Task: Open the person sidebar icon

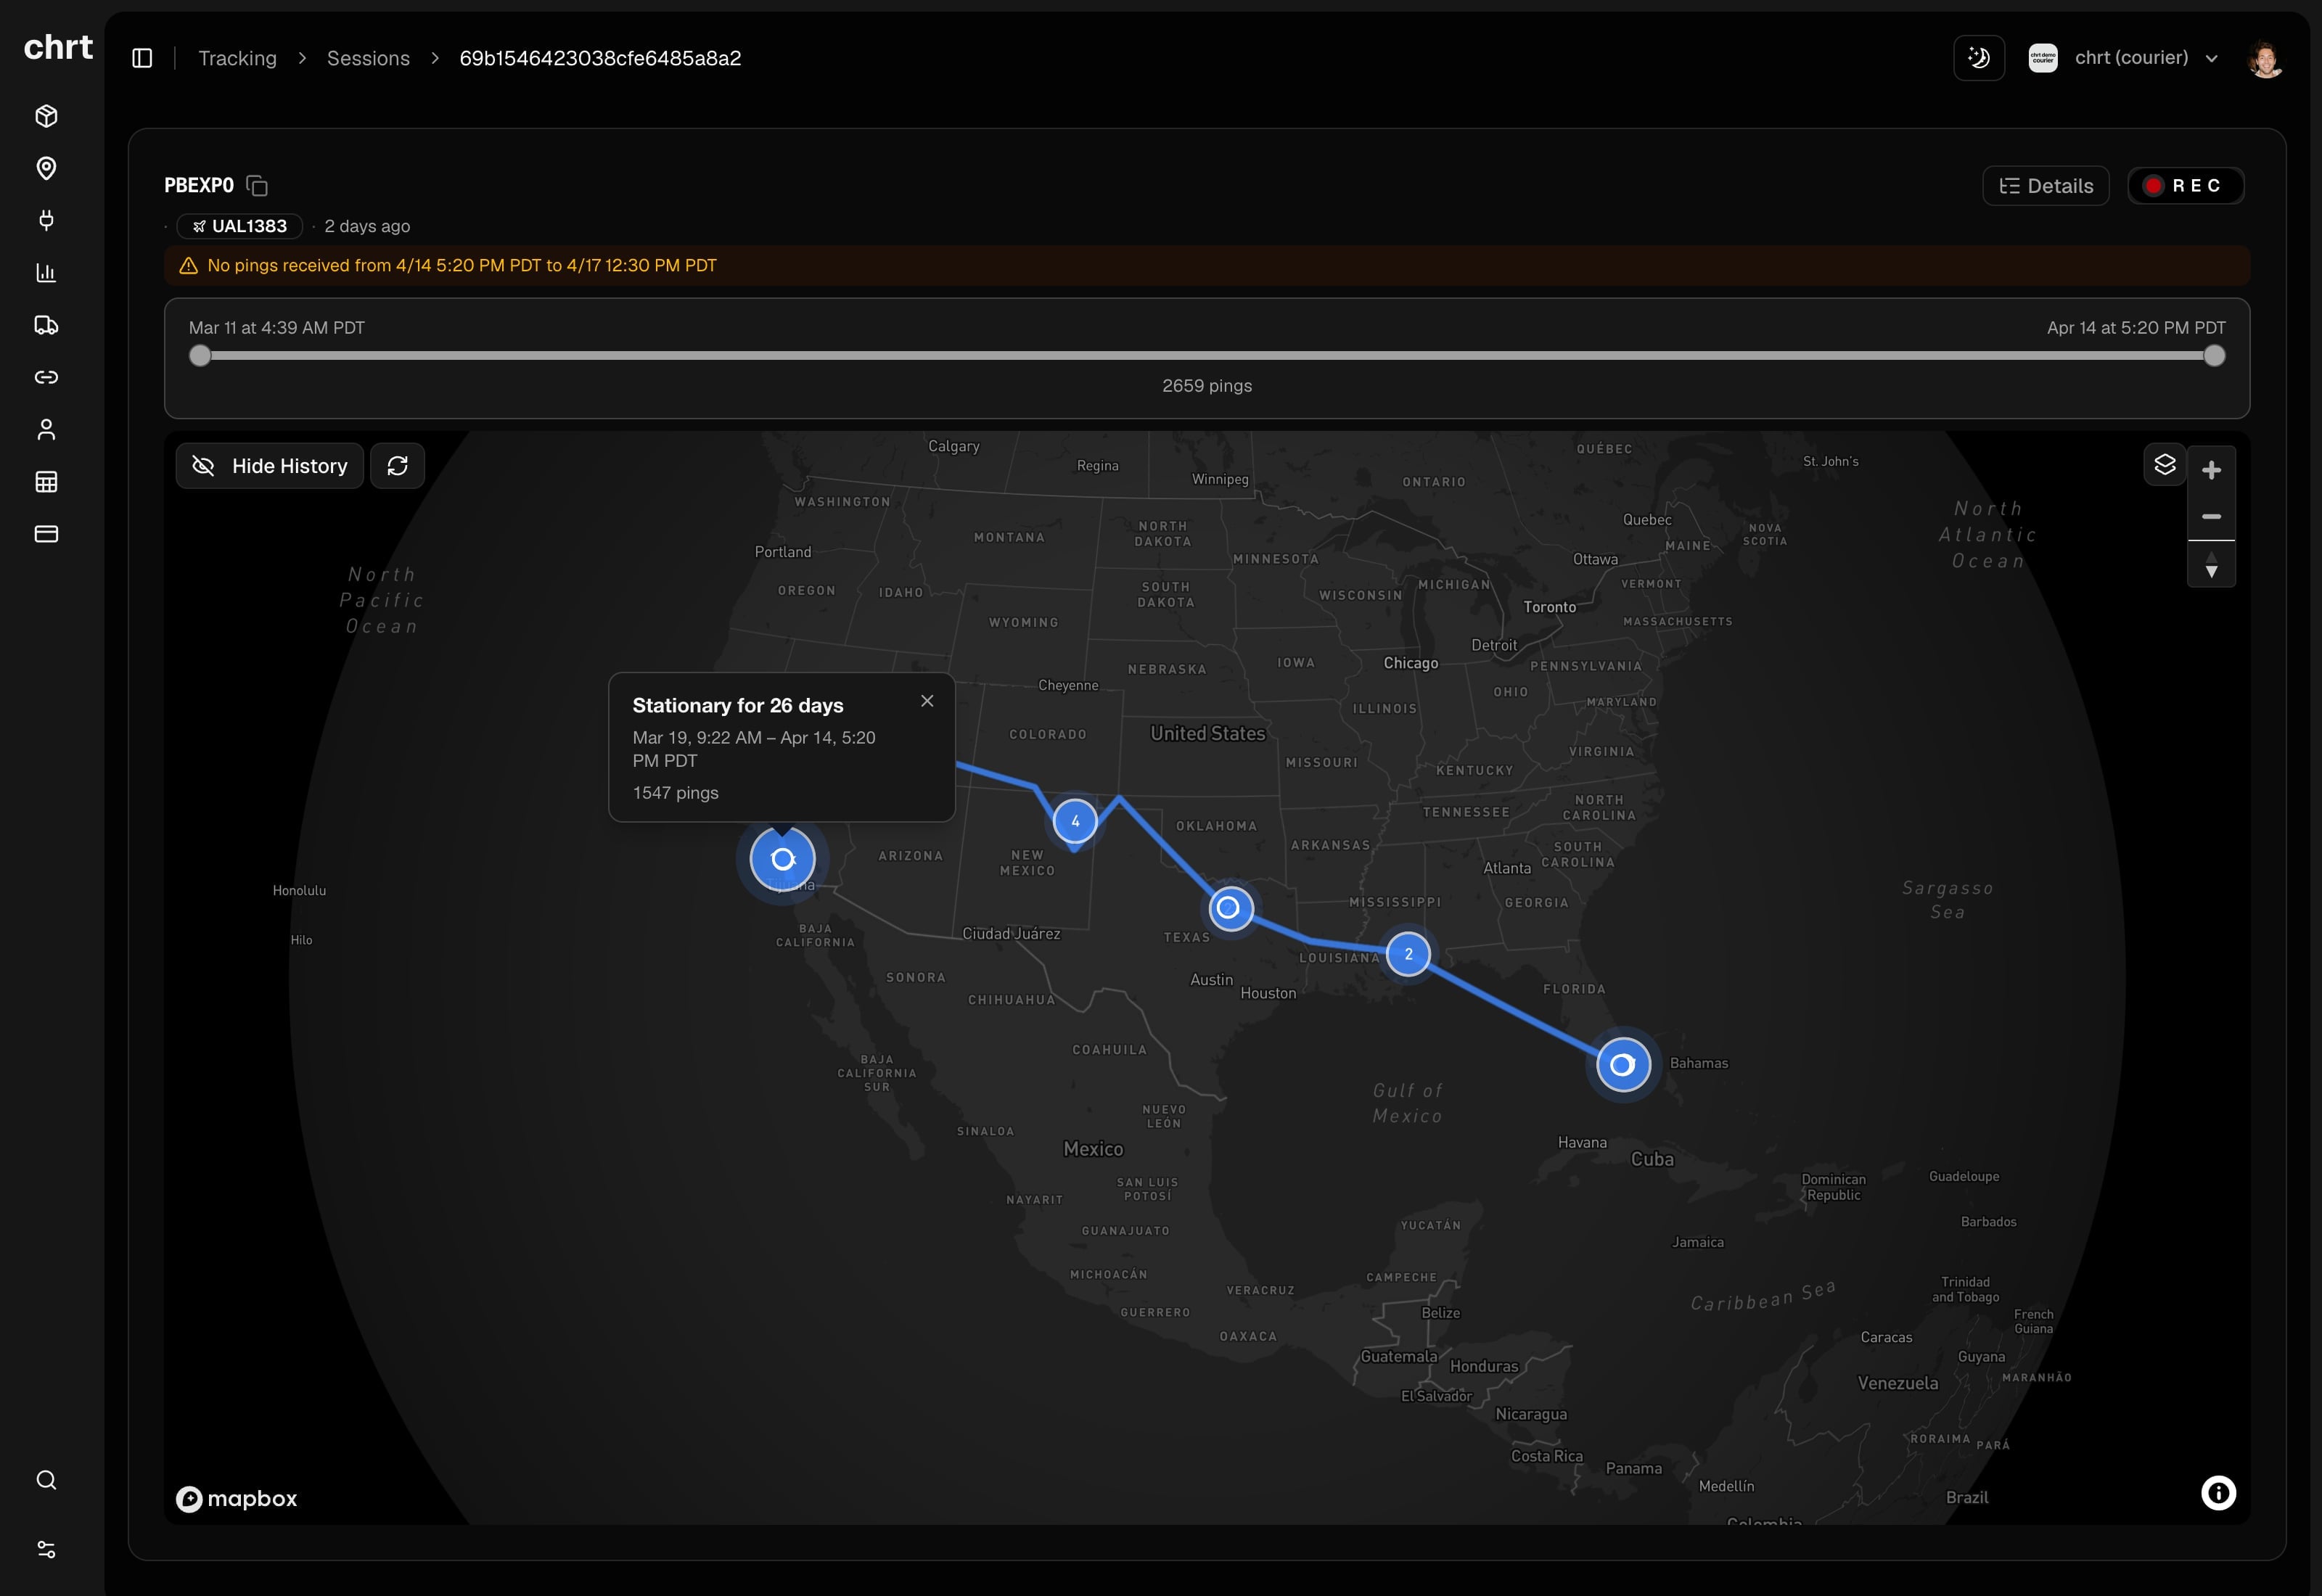Action: [x=46, y=429]
